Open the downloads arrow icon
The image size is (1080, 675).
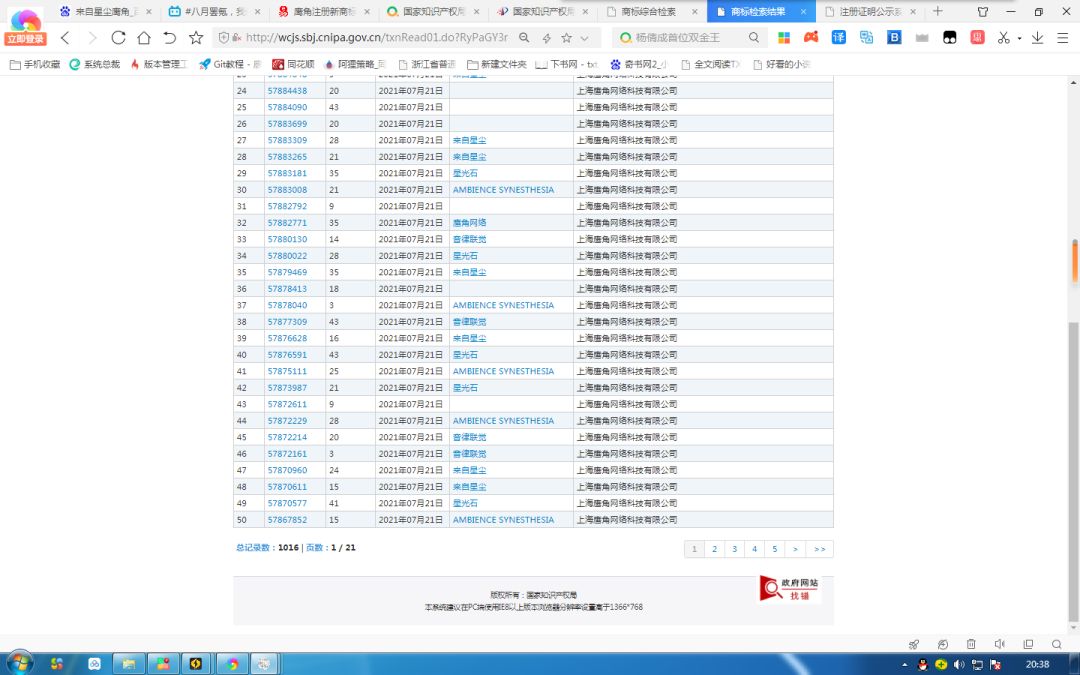[1037, 38]
